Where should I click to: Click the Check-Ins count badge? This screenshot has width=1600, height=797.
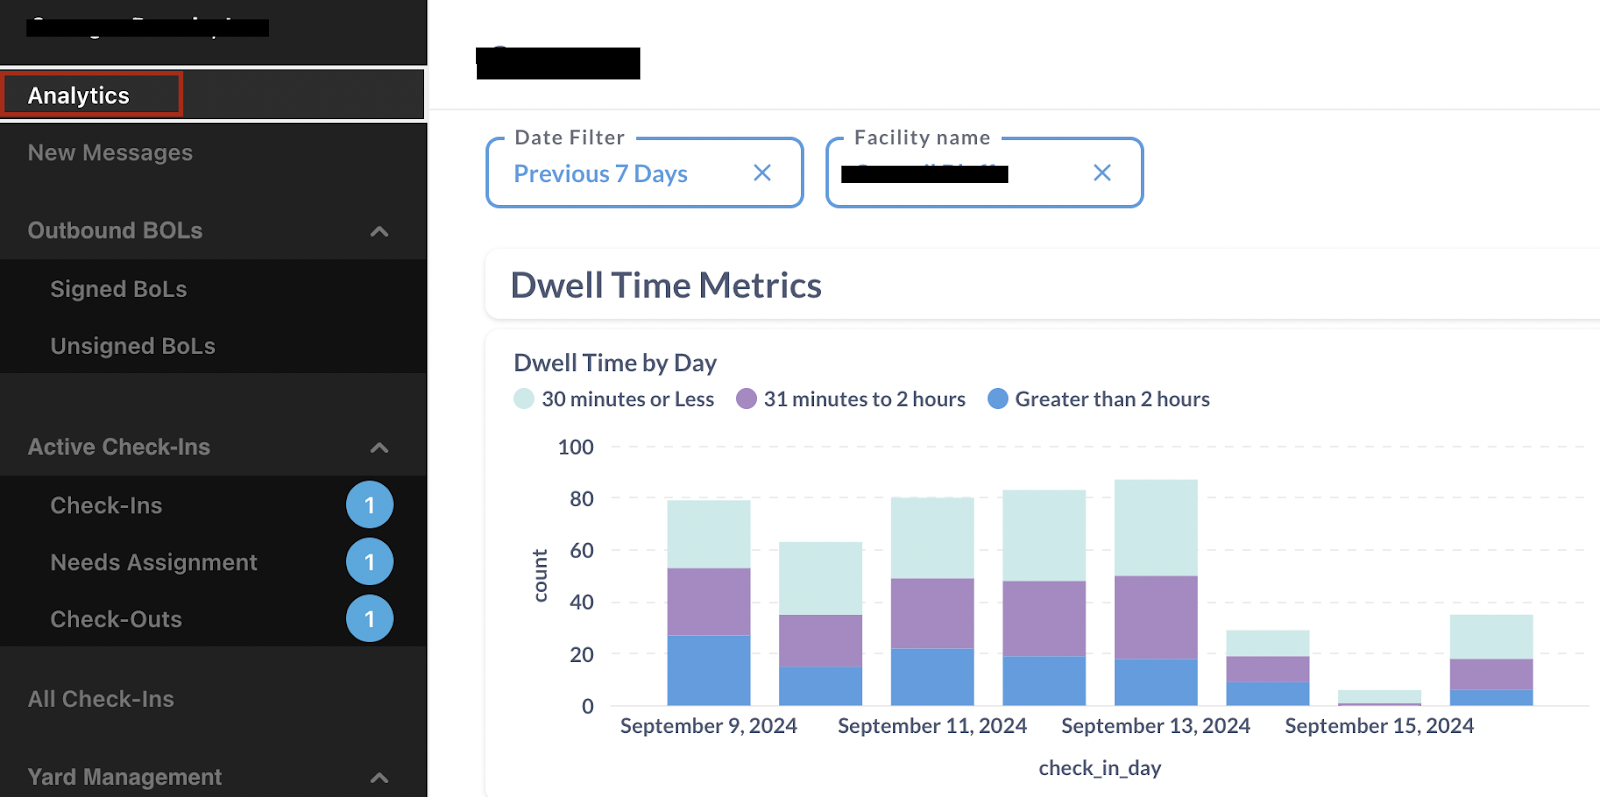pyautogui.click(x=369, y=505)
